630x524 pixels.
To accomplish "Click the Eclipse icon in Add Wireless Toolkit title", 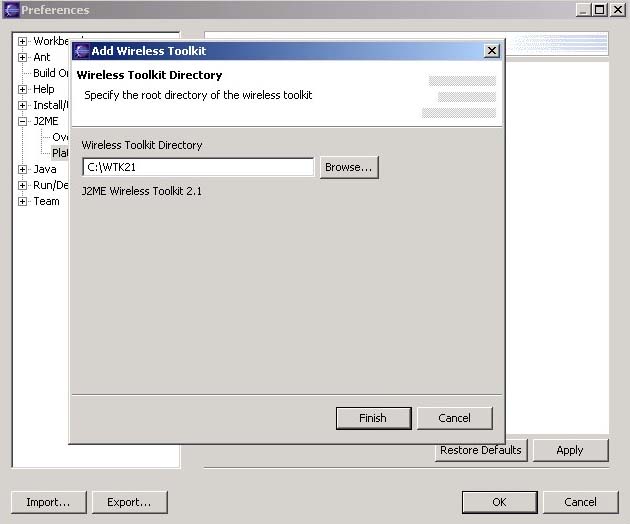I will point(82,51).
